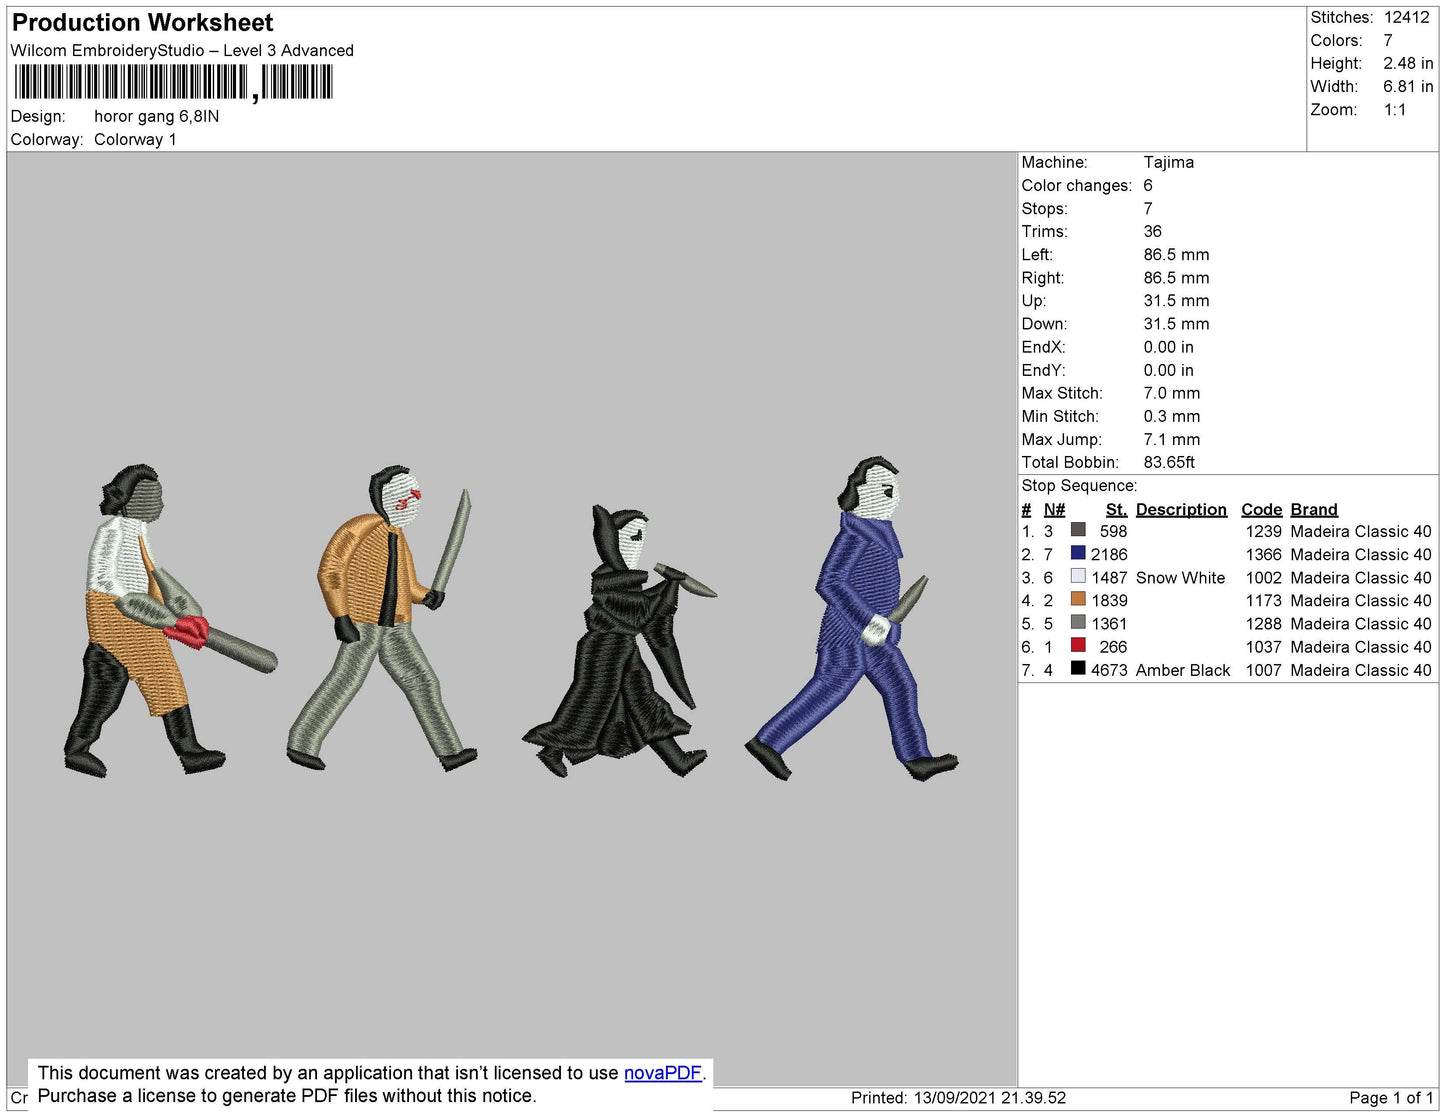Viewport: 1445px width, 1117px height.
Task: Click the 'St.' column header
Action: [1116, 509]
